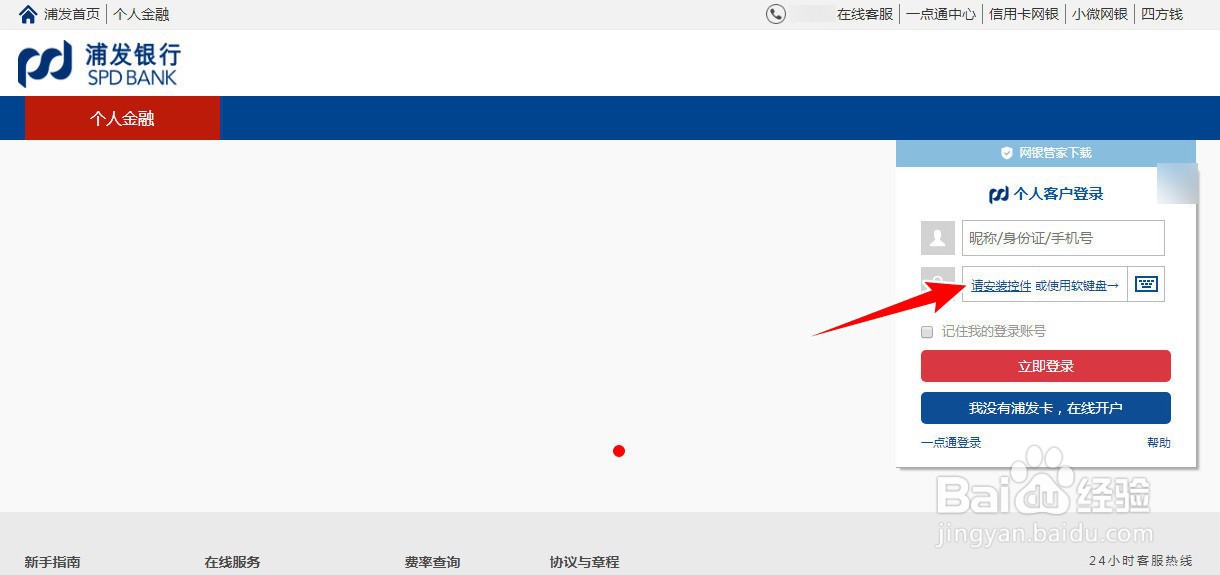Open the 浦发首页 link
Image resolution: width=1220 pixels, height=575 pixels.
coord(72,14)
